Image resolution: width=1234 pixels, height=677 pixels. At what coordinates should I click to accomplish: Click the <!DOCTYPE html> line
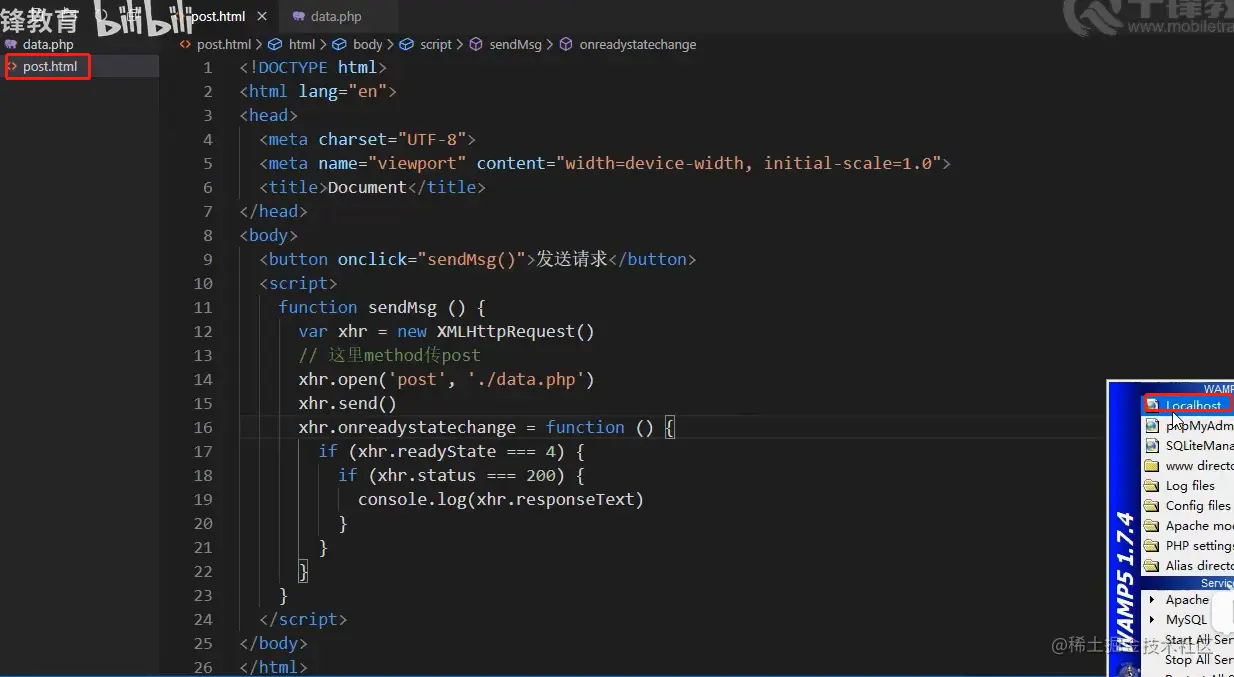(x=313, y=67)
